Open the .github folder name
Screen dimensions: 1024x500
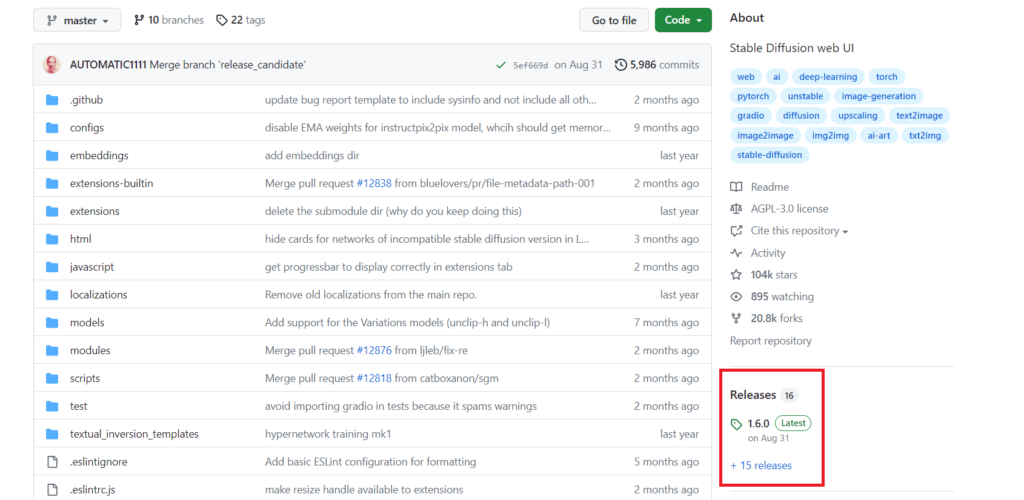86,101
